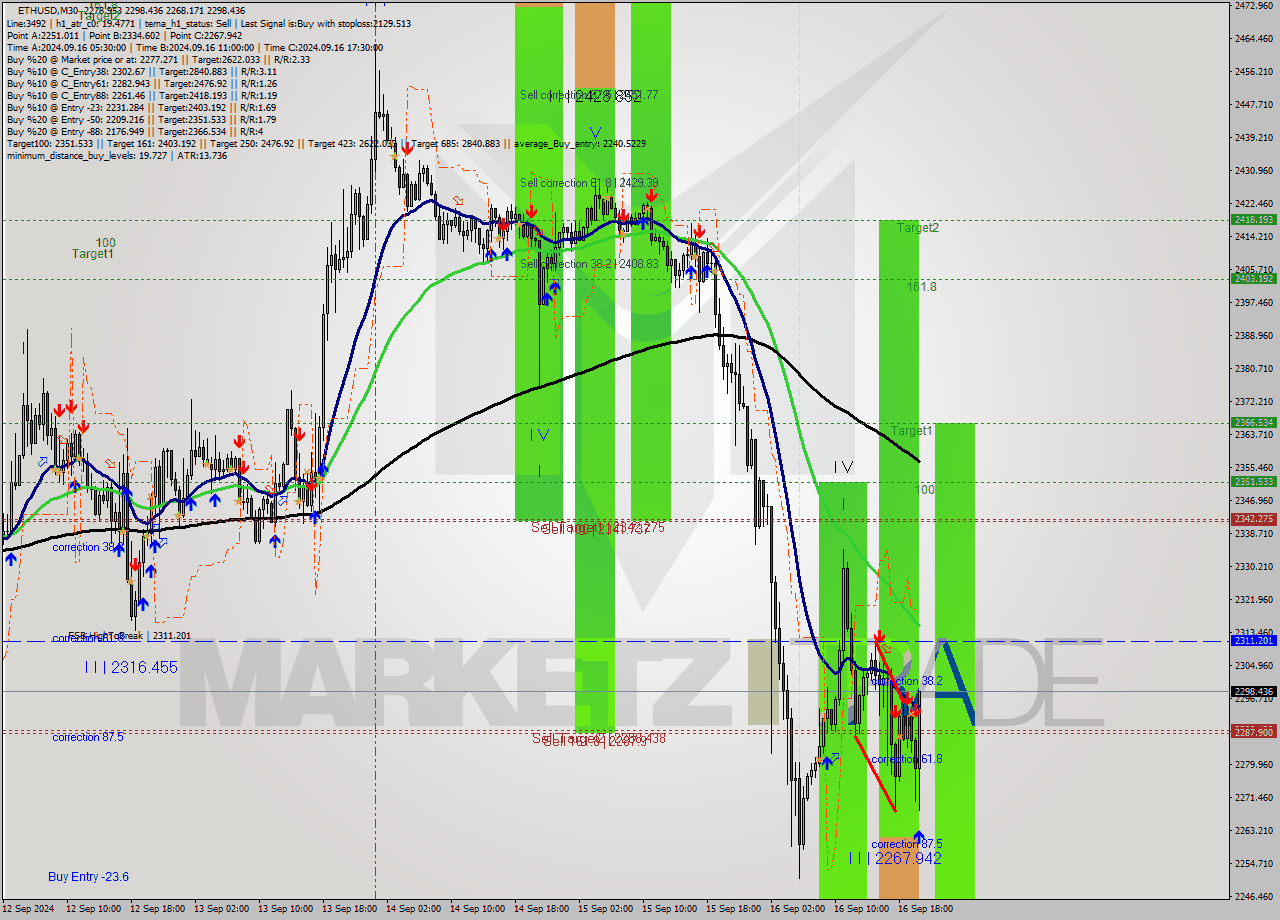Click the 2430.960 price scale label
Image resolution: width=1280 pixels, height=920 pixels.
pos(1254,171)
